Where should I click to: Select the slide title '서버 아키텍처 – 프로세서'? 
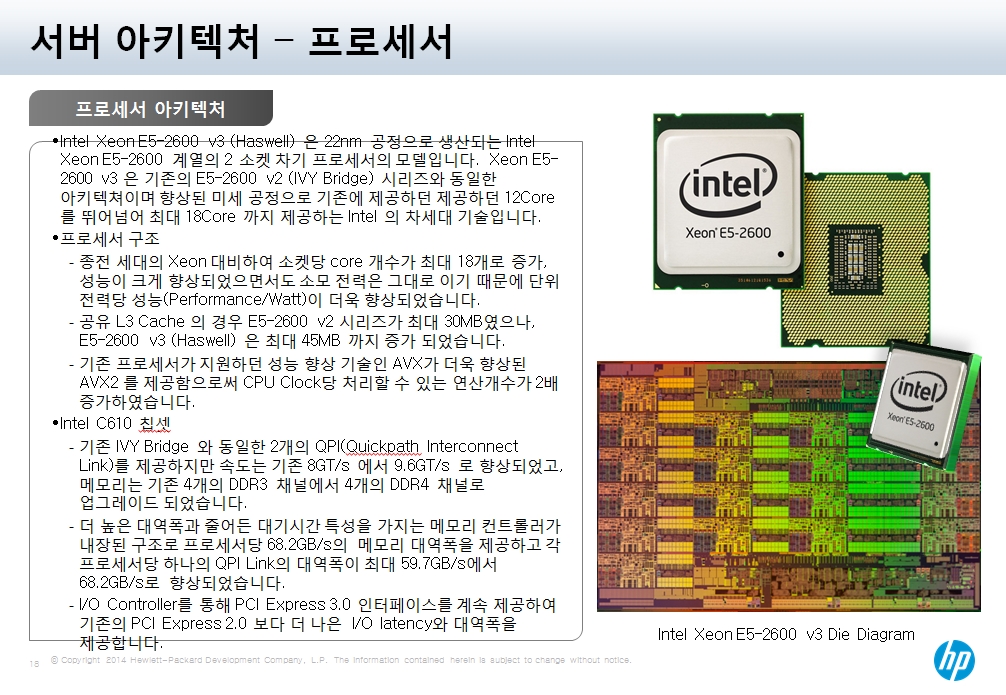point(243,40)
